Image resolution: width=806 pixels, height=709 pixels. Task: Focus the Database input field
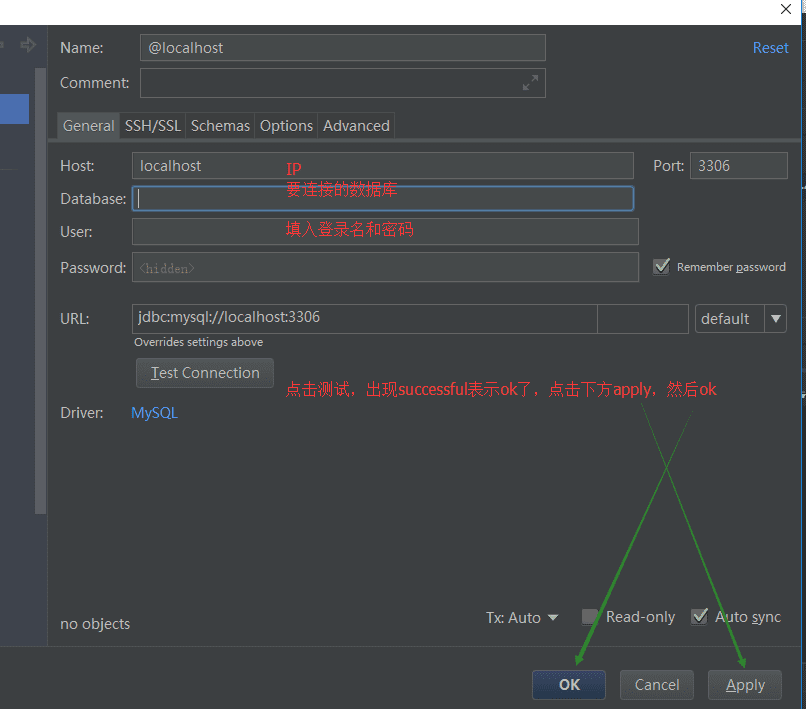coord(382,198)
